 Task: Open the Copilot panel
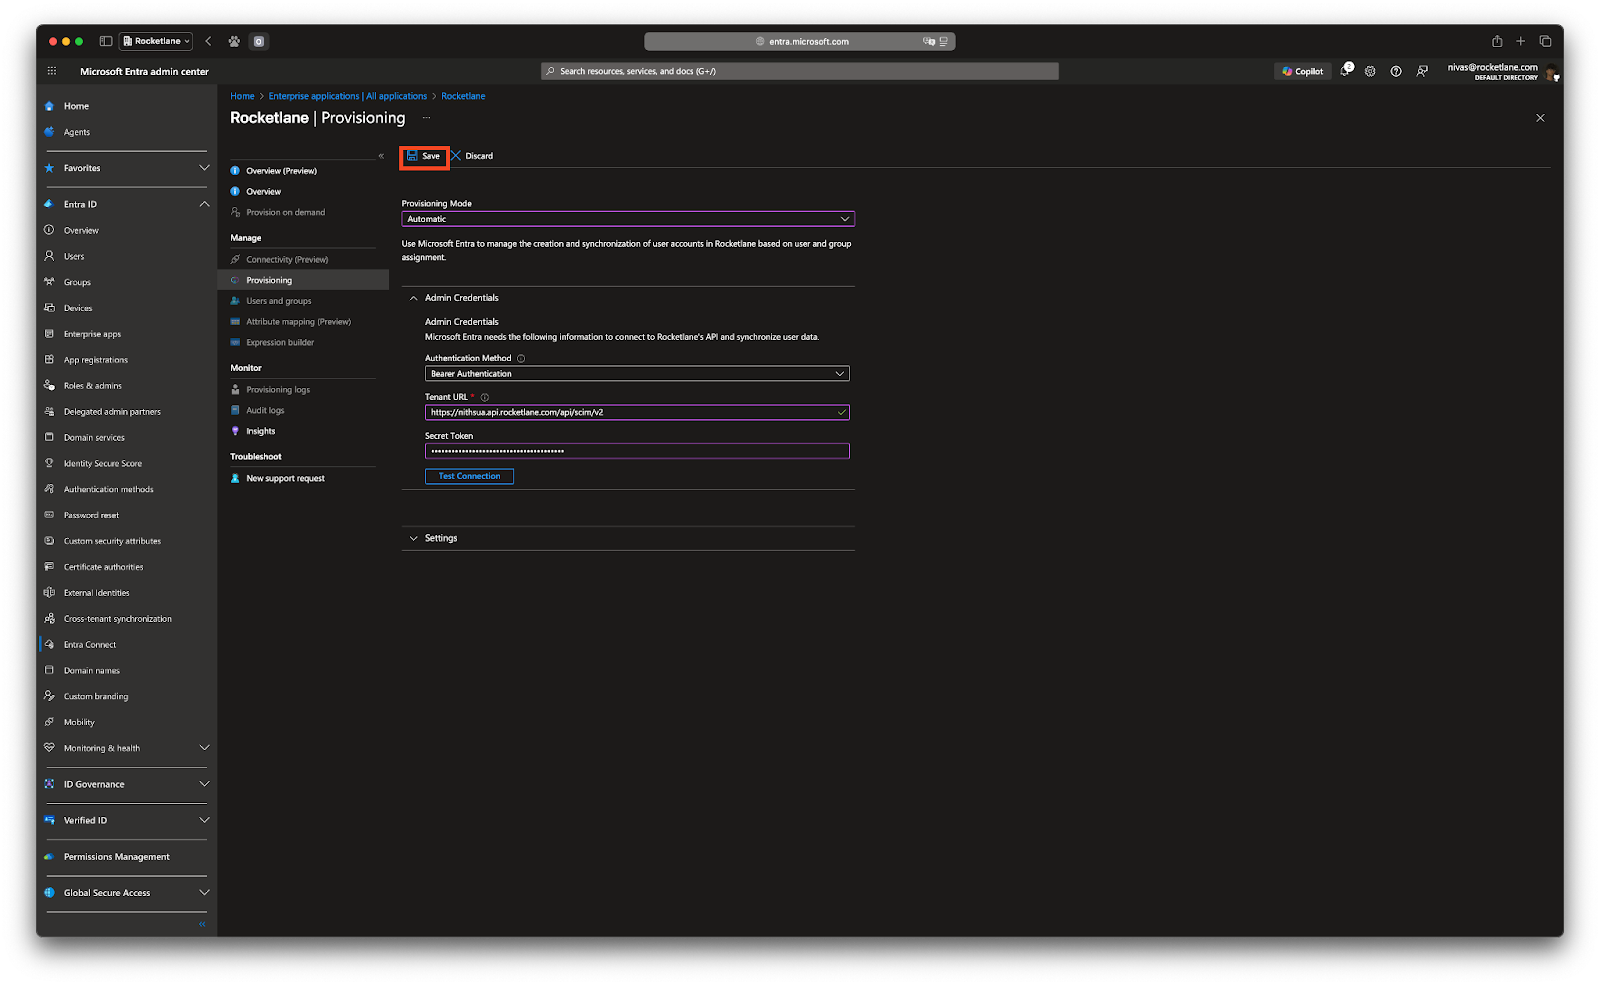1303,71
